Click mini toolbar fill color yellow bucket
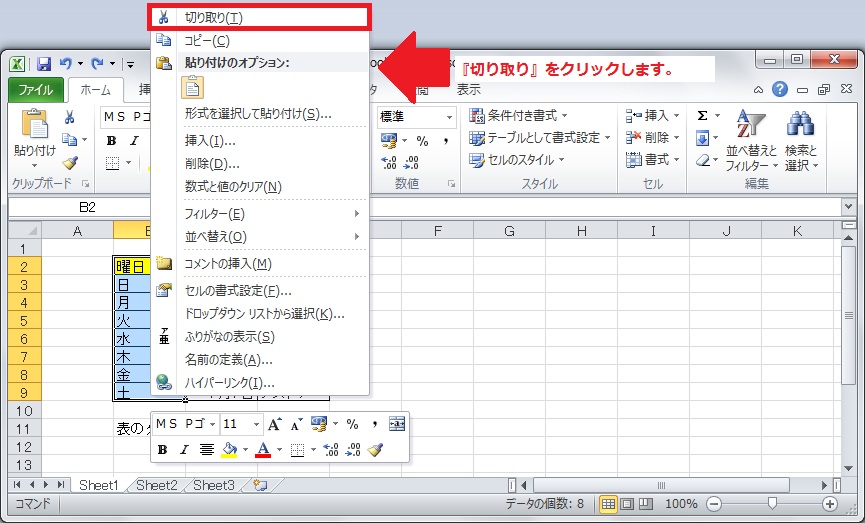This screenshot has height=523, width=865. point(229,450)
